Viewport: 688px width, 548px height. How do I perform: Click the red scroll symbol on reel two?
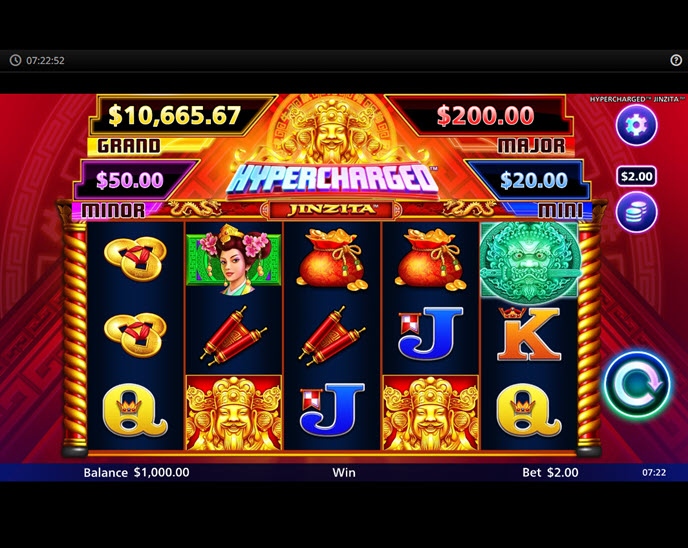click(x=233, y=336)
